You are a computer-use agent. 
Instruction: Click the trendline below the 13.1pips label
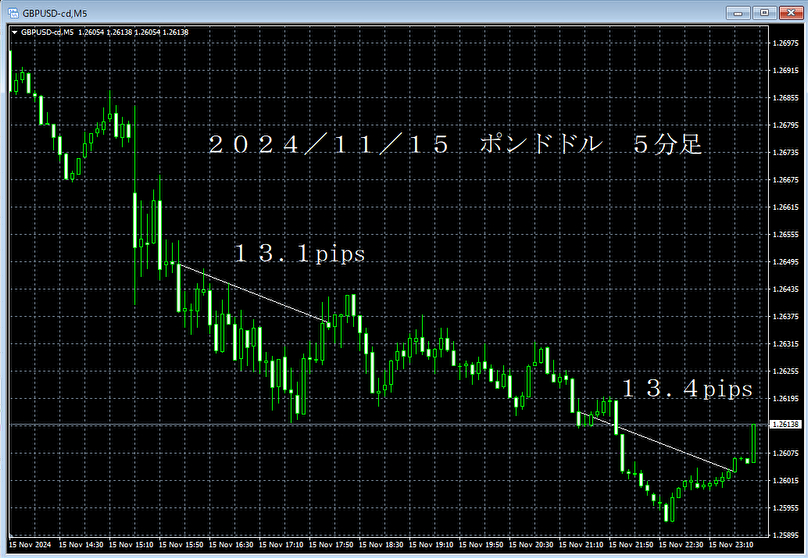(254, 294)
